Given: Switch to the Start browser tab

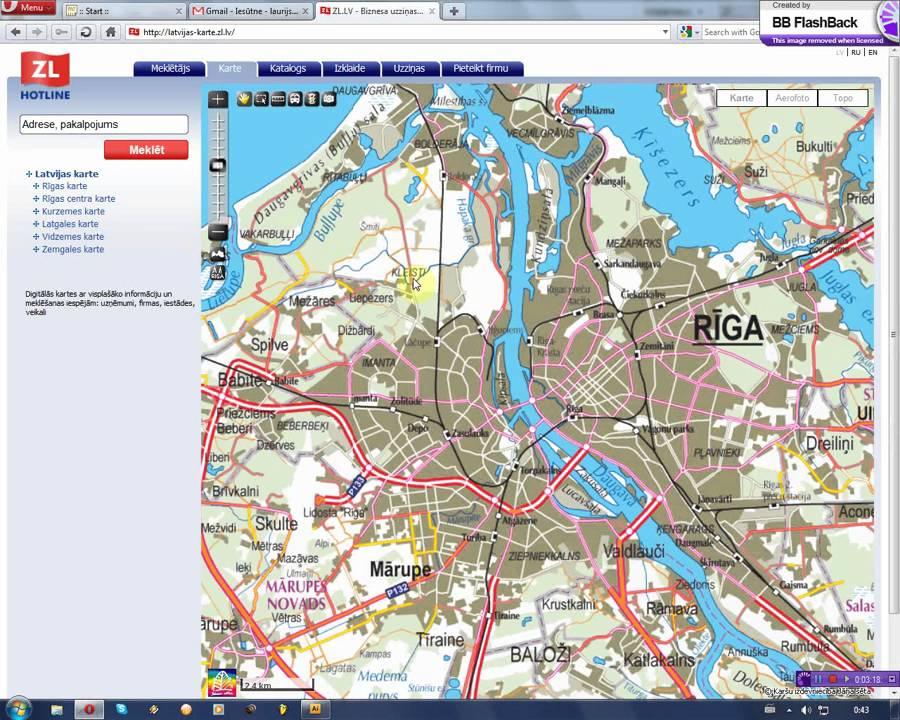Looking at the screenshot, I should (124, 11).
